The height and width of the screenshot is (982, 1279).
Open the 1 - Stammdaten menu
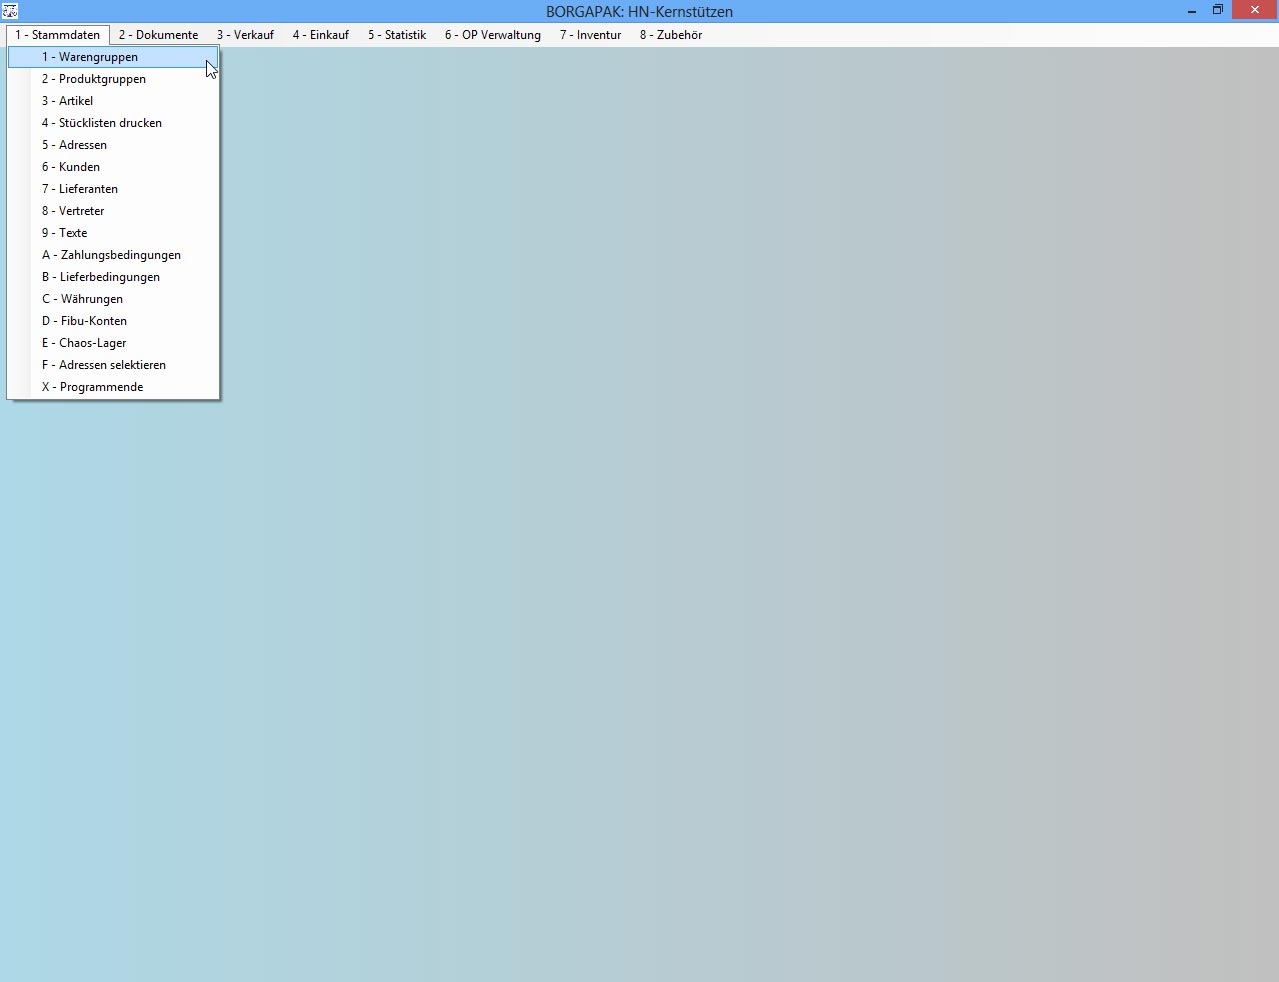coord(58,35)
